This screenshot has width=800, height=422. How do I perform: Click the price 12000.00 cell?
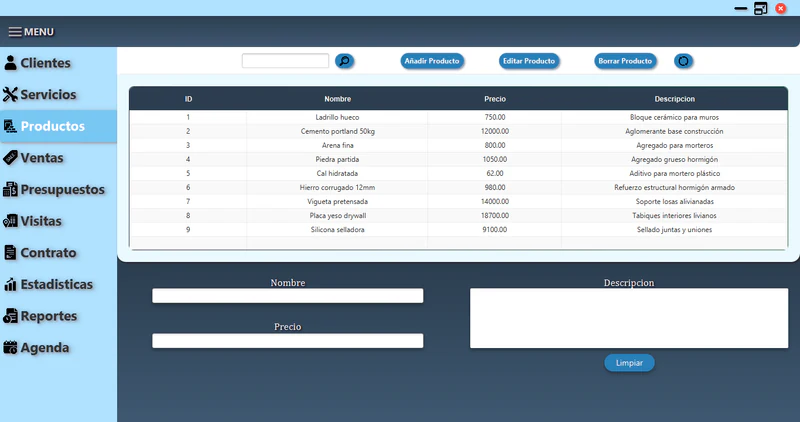pos(495,131)
